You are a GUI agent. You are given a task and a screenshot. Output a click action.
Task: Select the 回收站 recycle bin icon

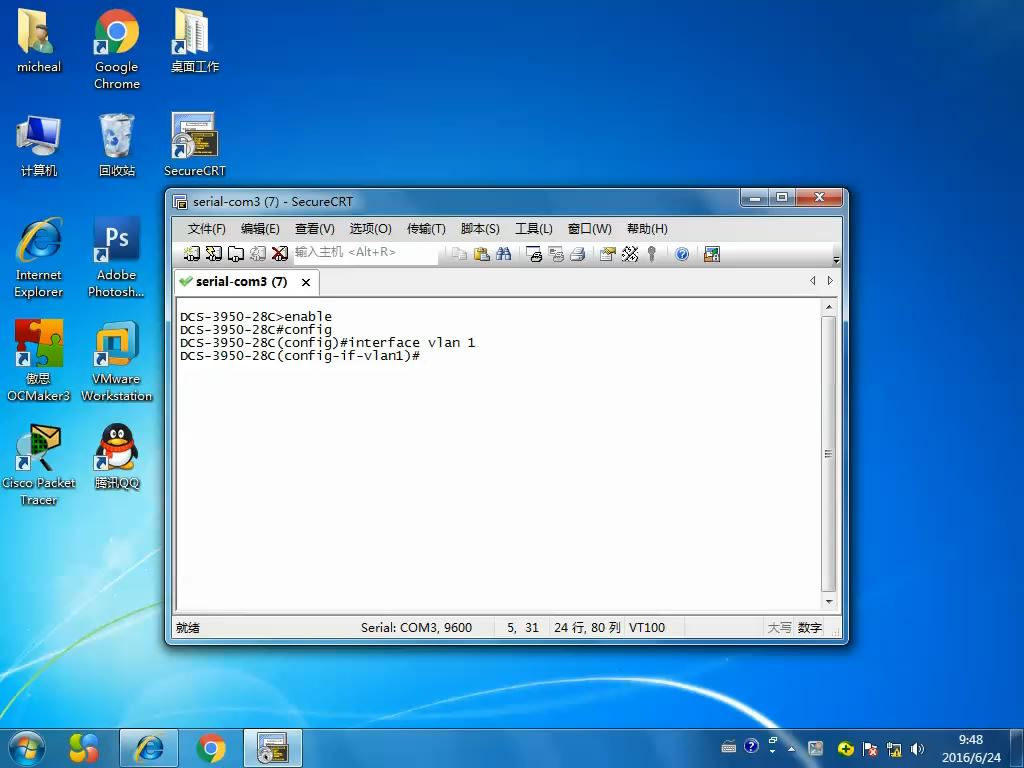click(116, 145)
